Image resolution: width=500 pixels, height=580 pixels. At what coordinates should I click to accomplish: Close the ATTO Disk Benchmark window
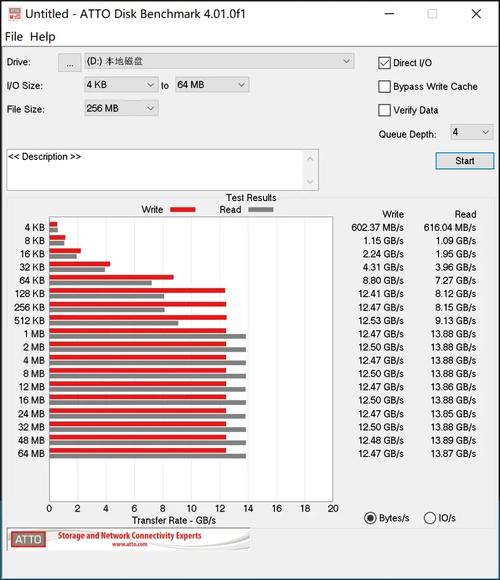click(476, 14)
